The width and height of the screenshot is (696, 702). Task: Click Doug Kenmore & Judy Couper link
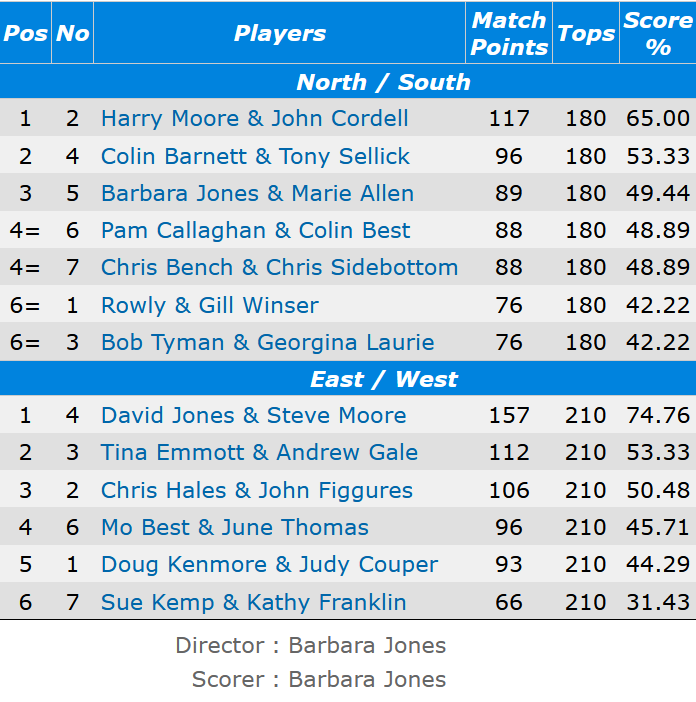(x=269, y=564)
